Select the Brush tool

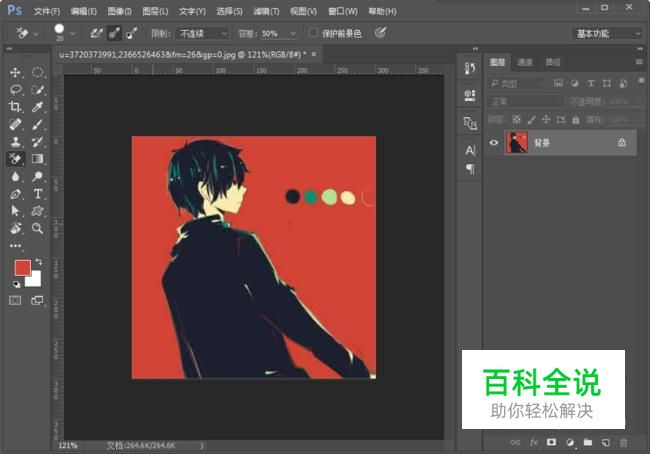coord(37,124)
